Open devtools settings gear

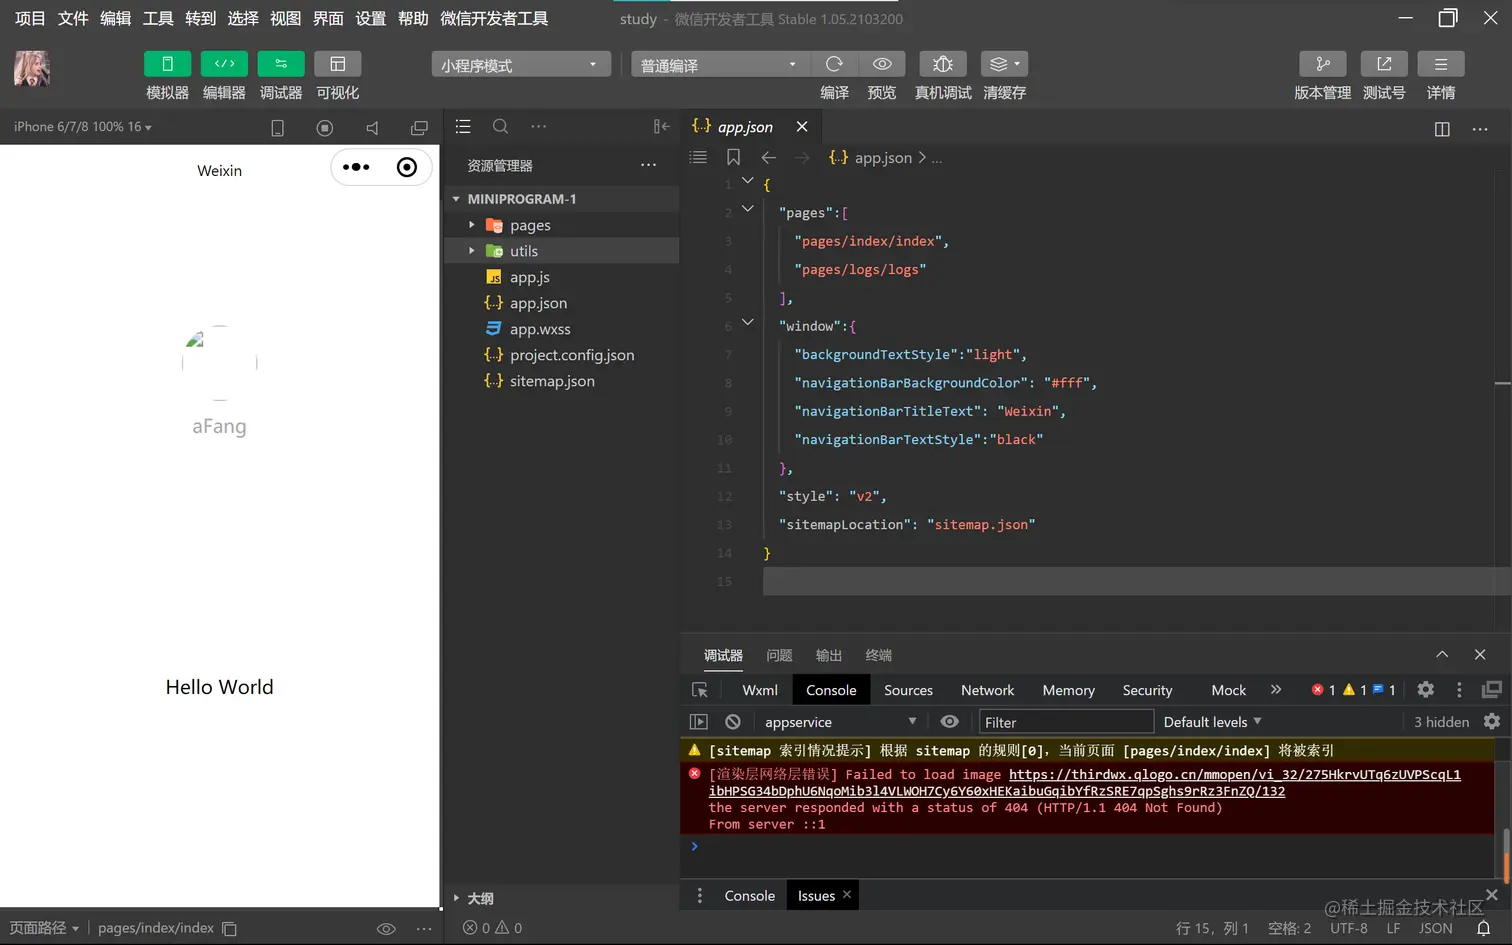(x=1426, y=689)
